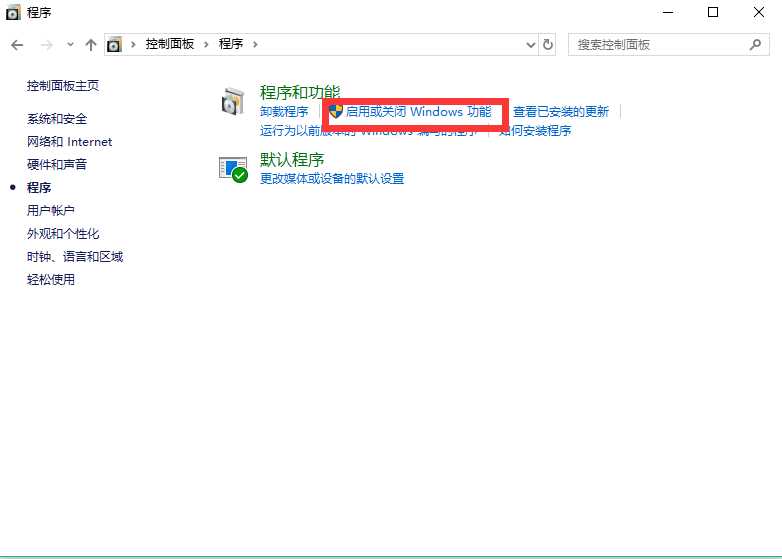Open 控制面板主页 link

coord(63,86)
